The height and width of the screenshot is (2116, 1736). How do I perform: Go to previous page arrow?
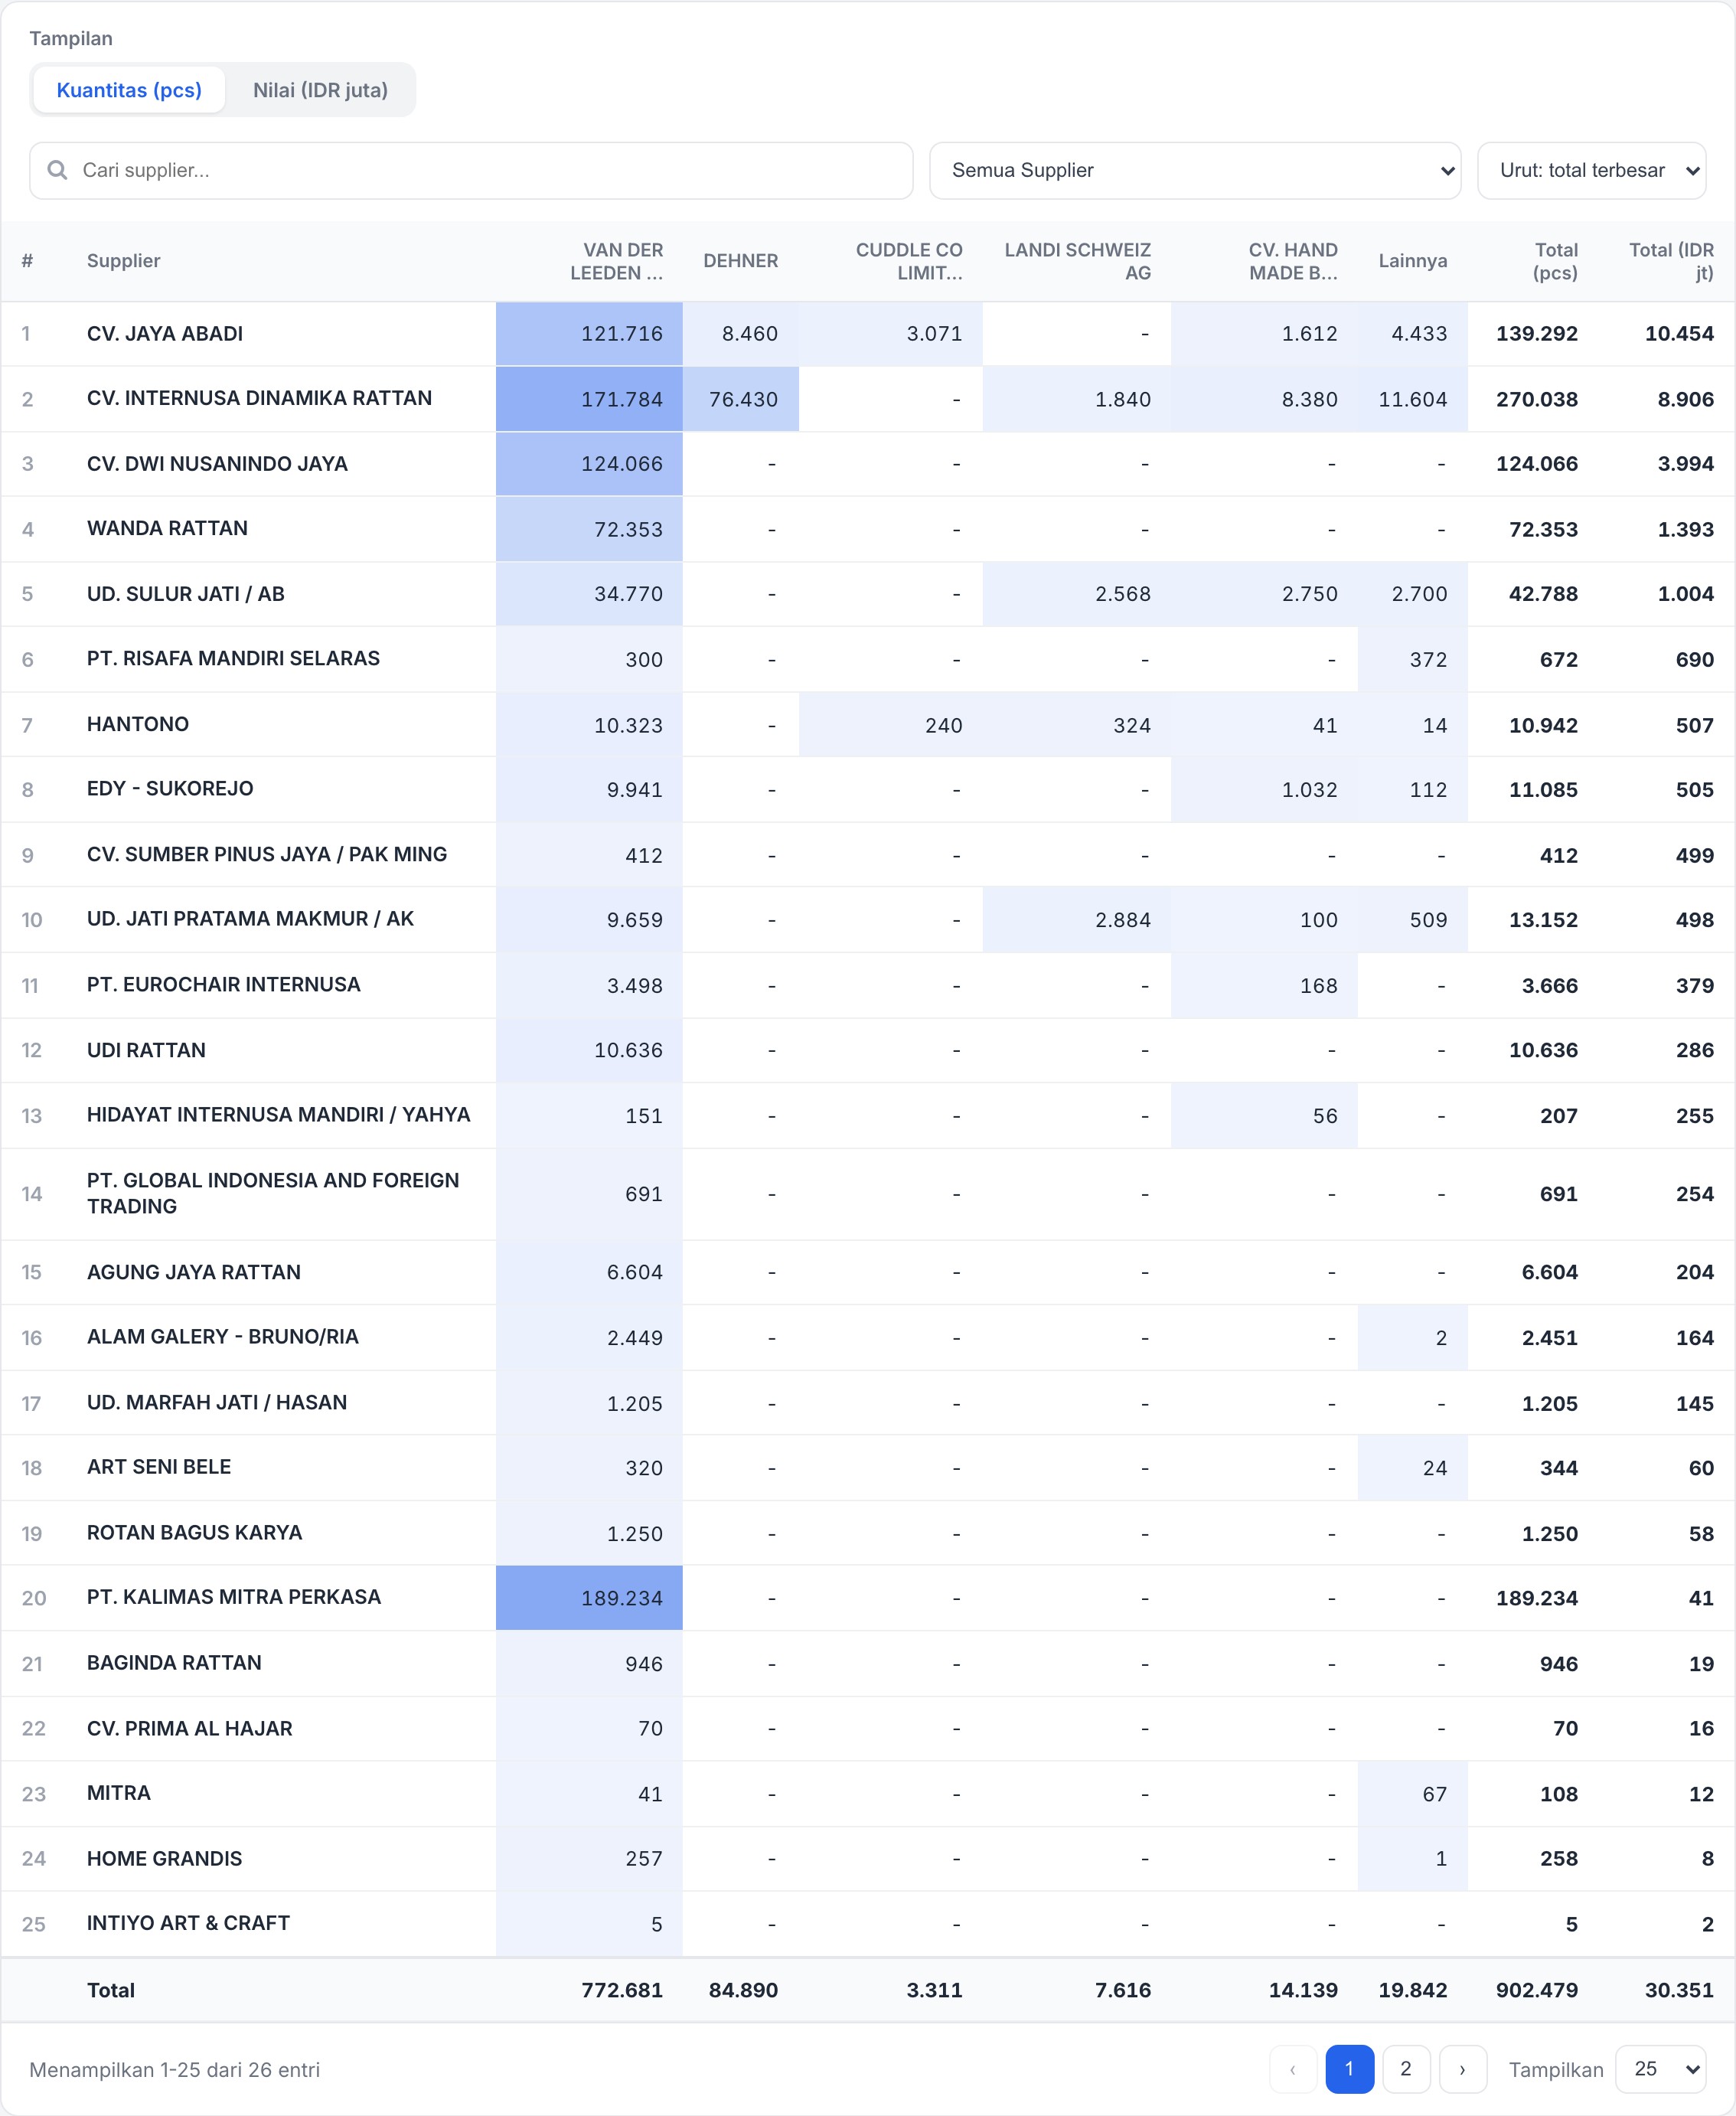click(1293, 2069)
